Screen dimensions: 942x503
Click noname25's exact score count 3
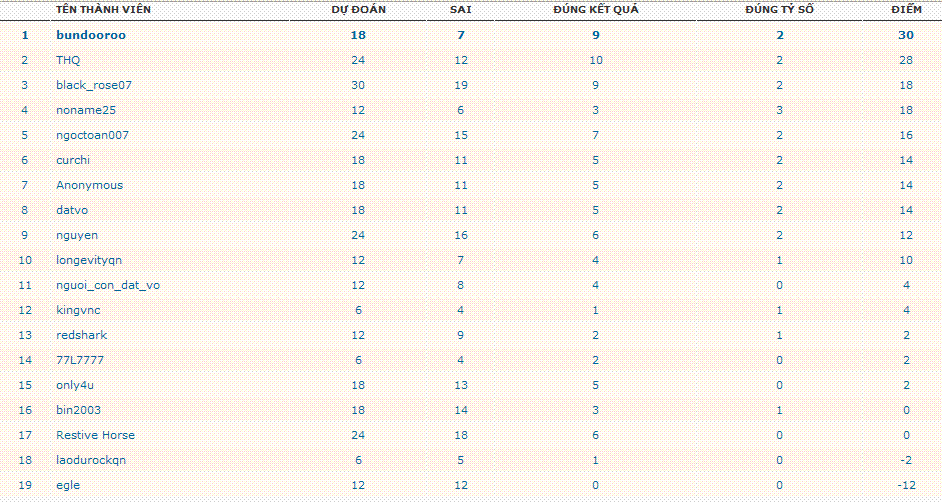point(780,110)
